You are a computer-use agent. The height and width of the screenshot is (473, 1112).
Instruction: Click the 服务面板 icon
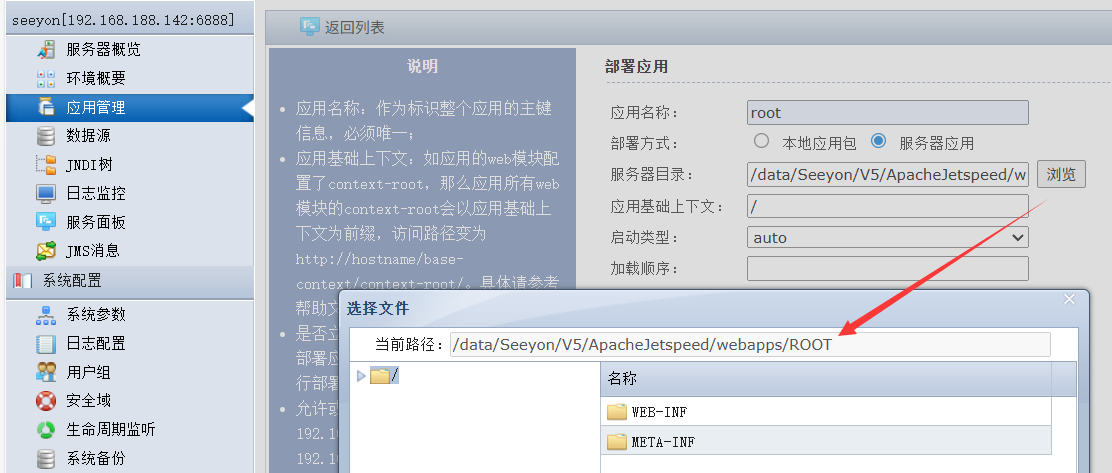tap(46, 222)
